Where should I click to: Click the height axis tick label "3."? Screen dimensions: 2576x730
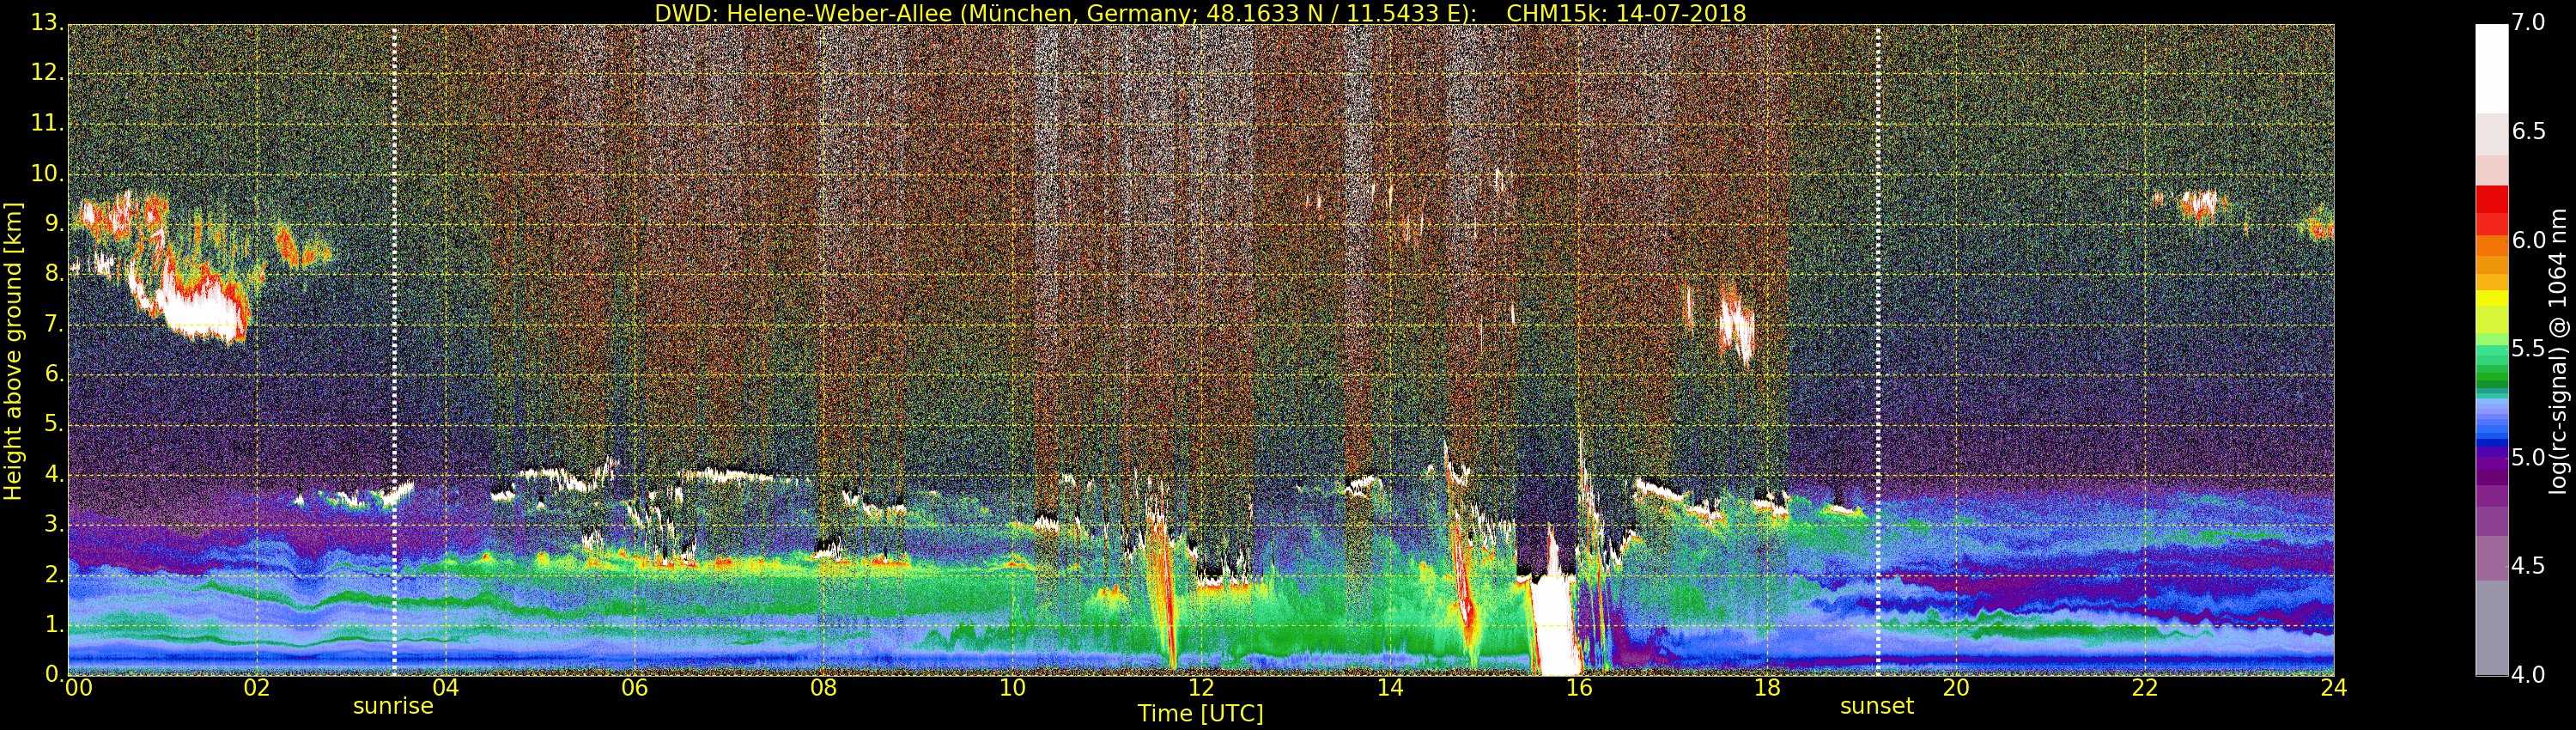click(x=54, y=525)
